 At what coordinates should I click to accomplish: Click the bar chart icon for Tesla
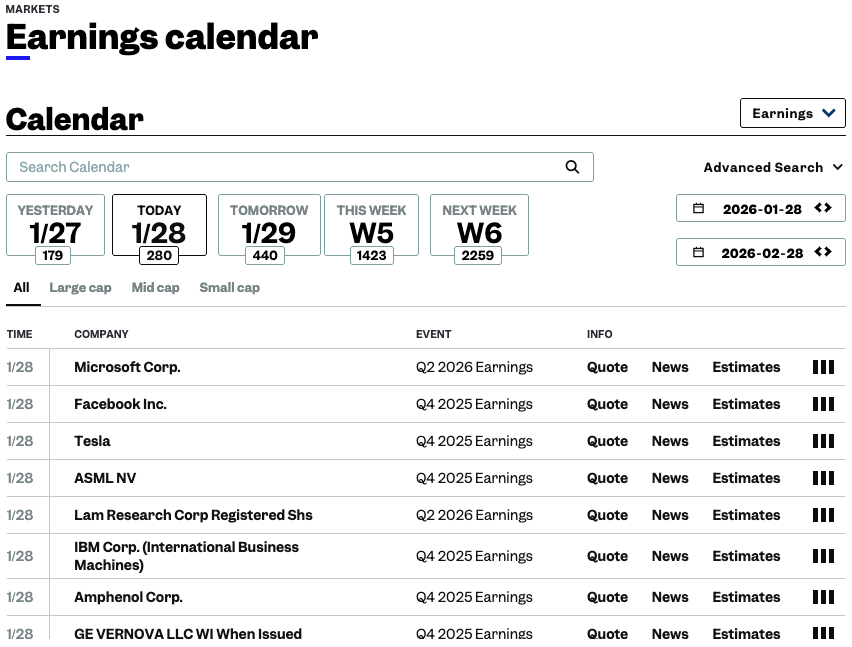tap(823, 441)
